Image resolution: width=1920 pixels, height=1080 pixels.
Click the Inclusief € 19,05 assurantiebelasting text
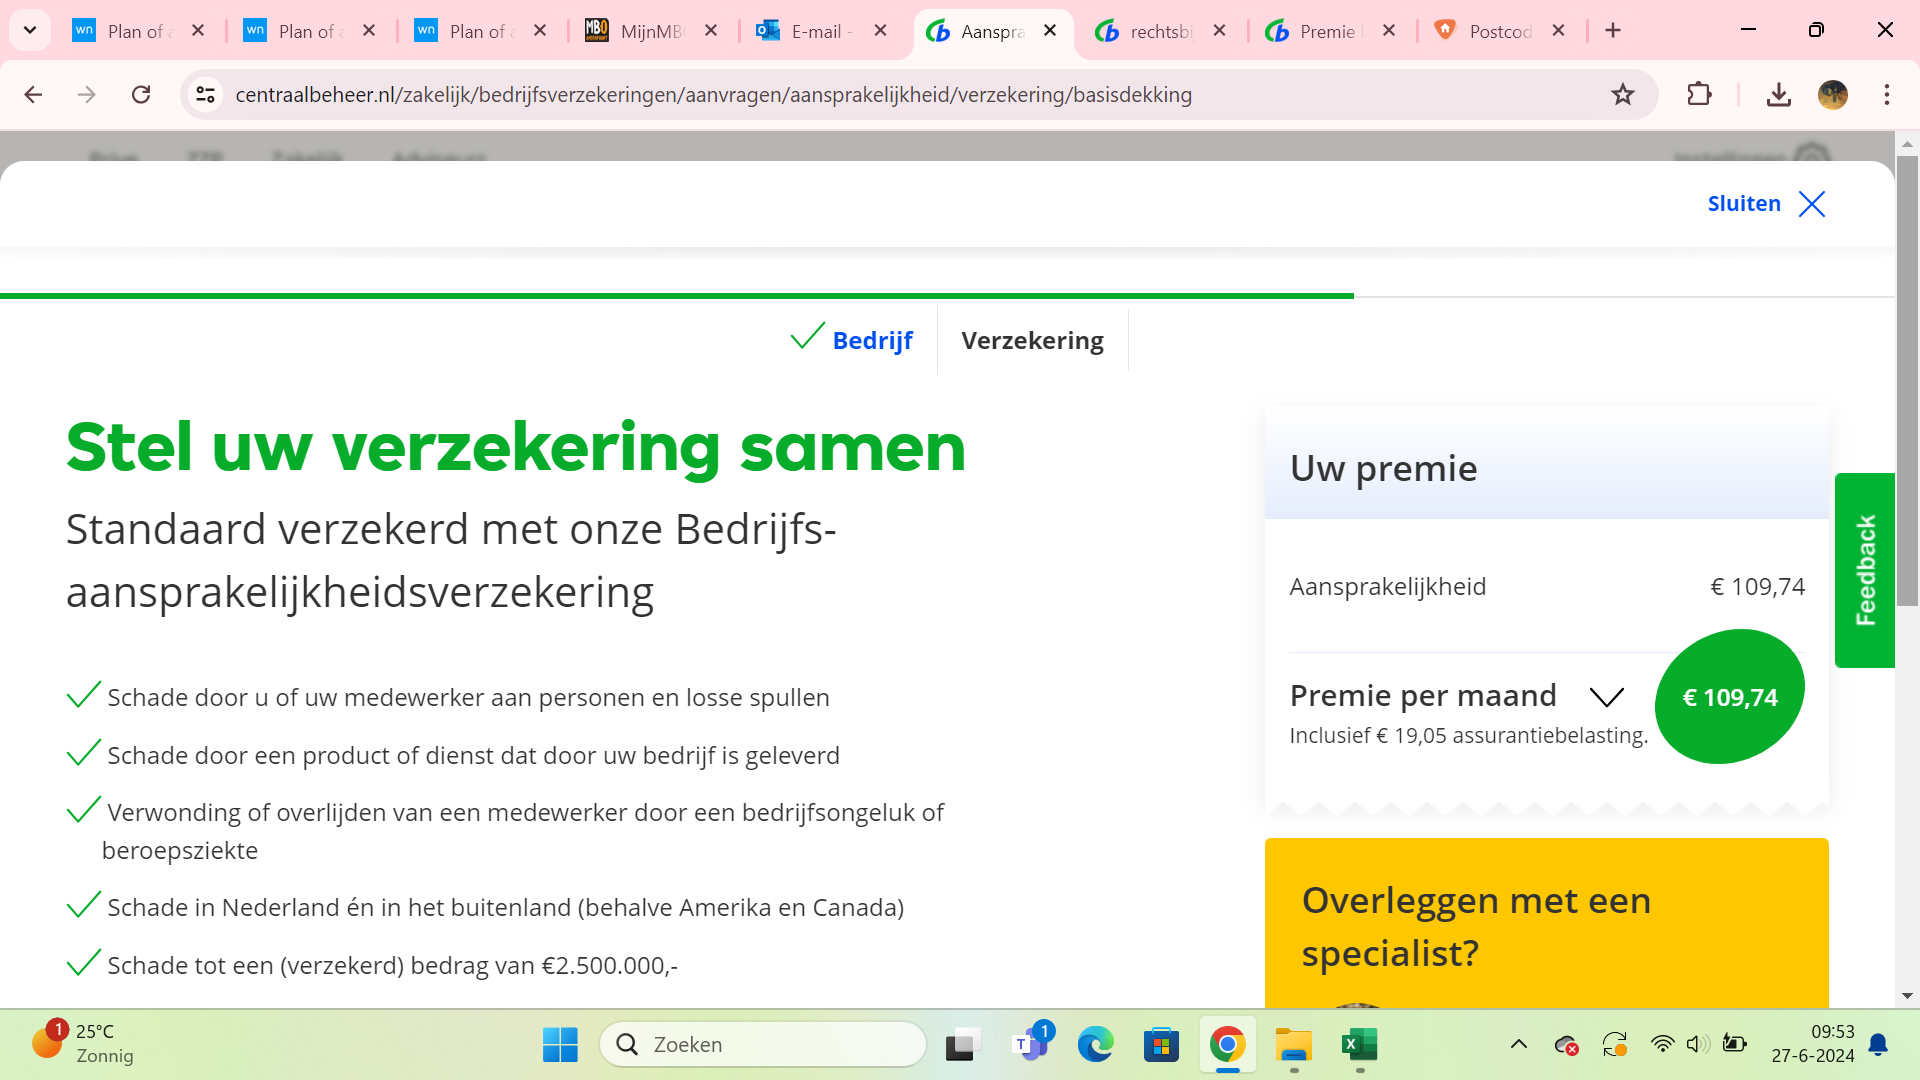click(1468, 736)
